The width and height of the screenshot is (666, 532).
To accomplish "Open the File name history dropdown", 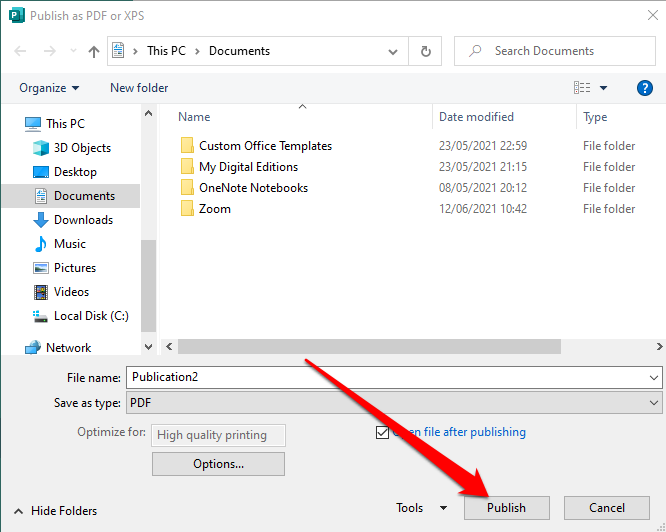I will point(654,378).
